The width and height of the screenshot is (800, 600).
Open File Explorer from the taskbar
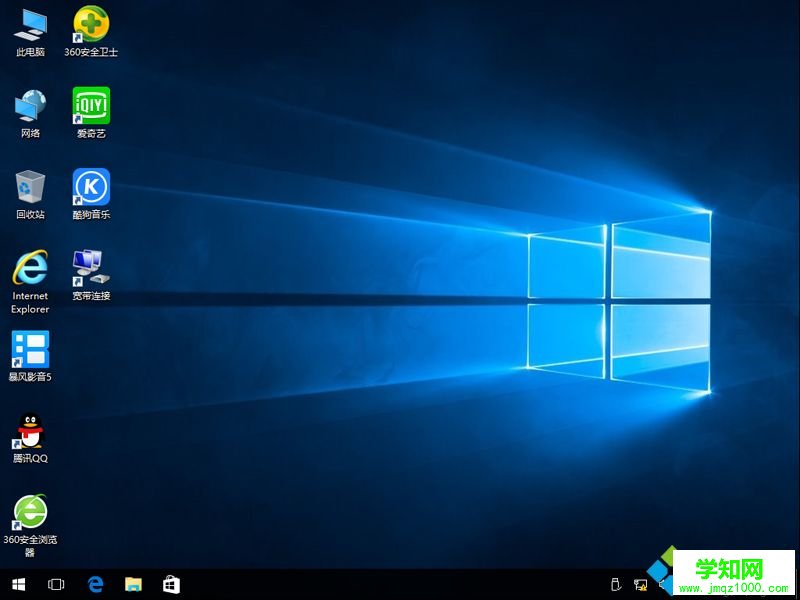pos(133,584)
